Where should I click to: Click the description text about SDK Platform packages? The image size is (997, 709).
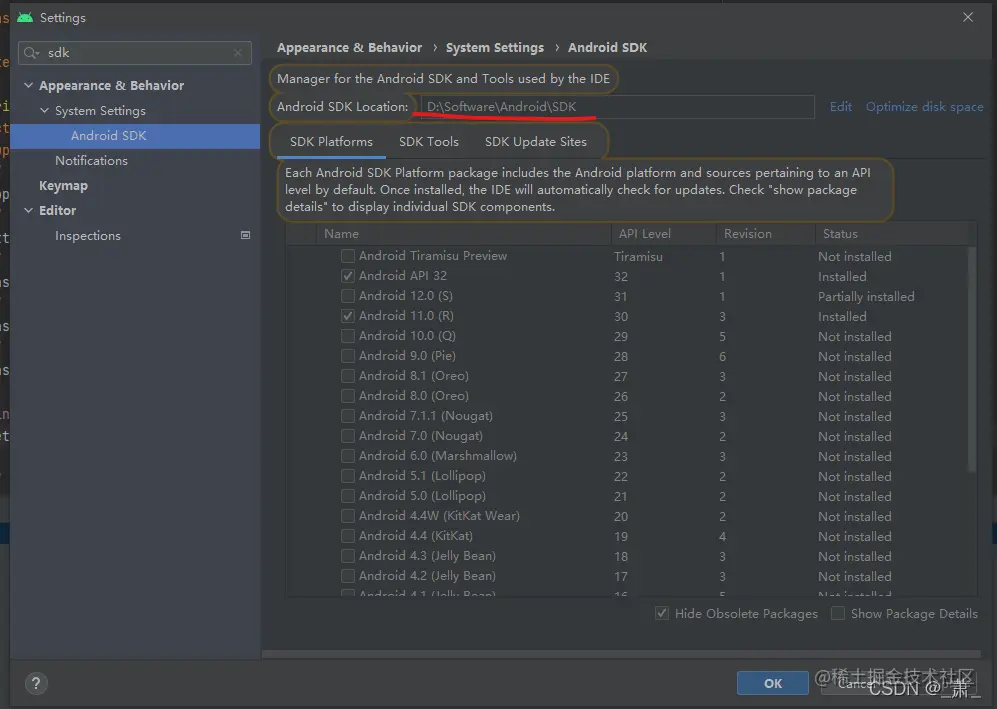(x=578, y=189)
